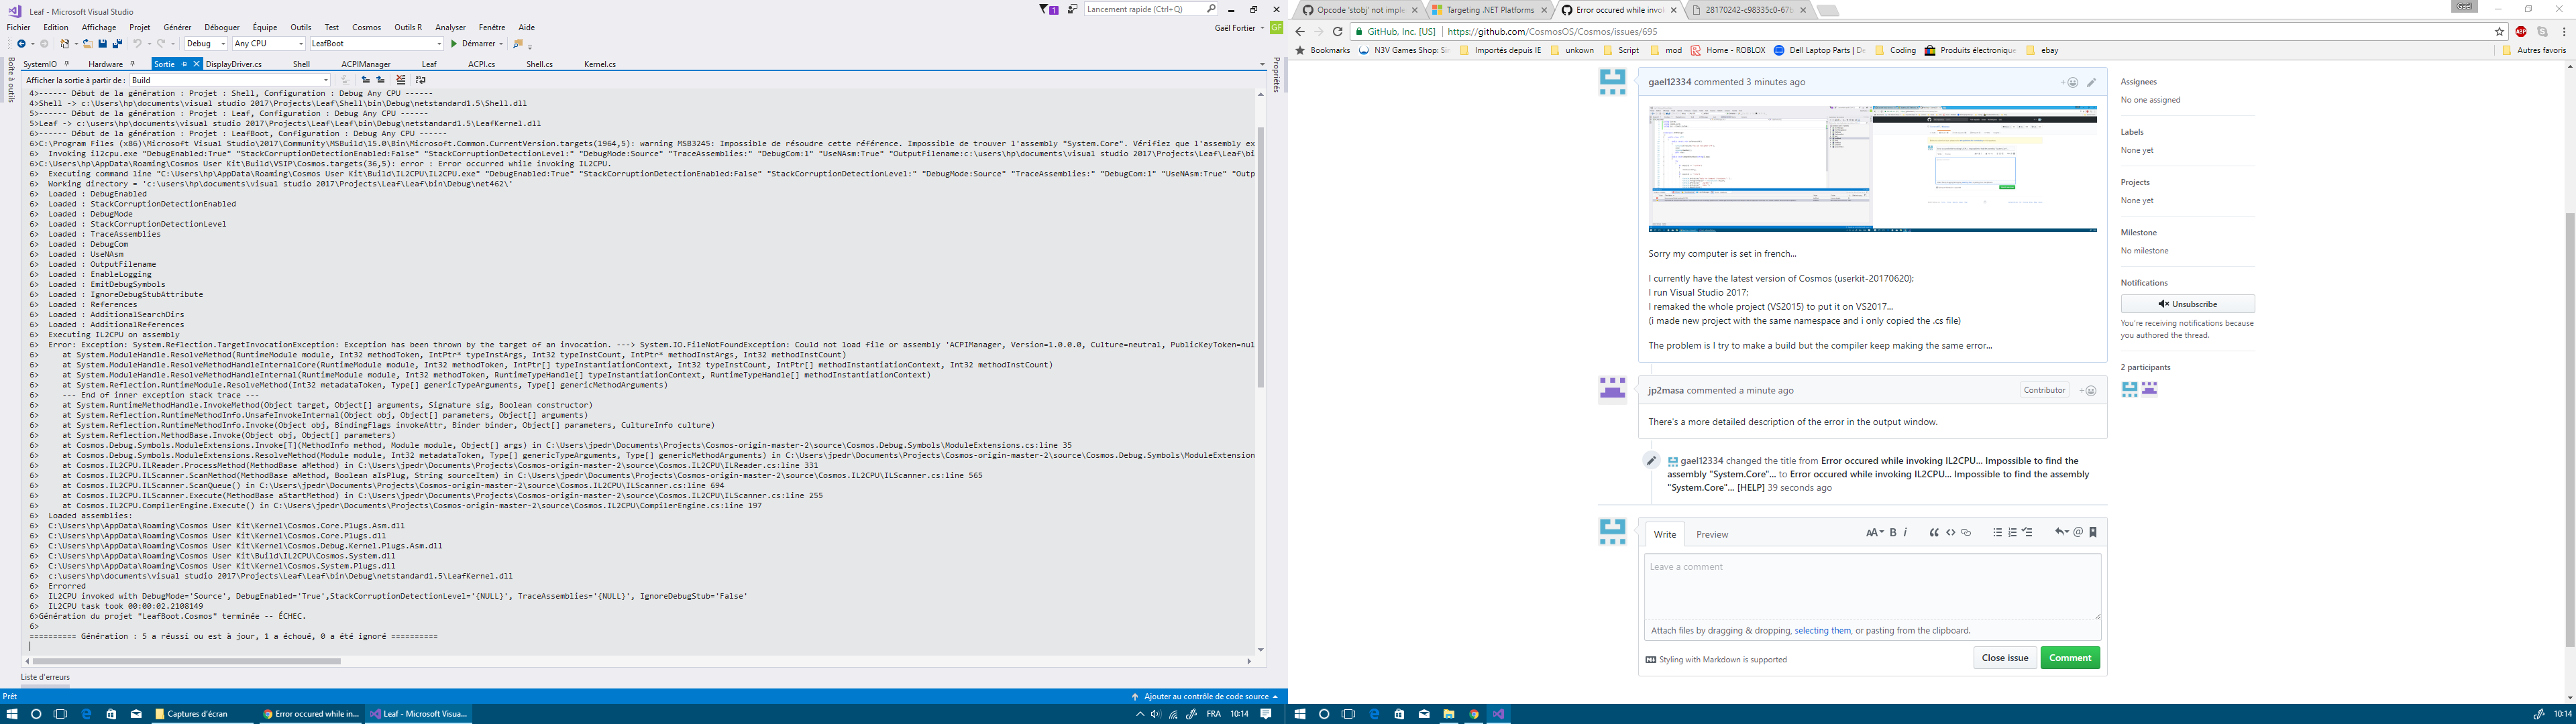Bookmark this page with Chrome's star icon

pos(2499,32)
